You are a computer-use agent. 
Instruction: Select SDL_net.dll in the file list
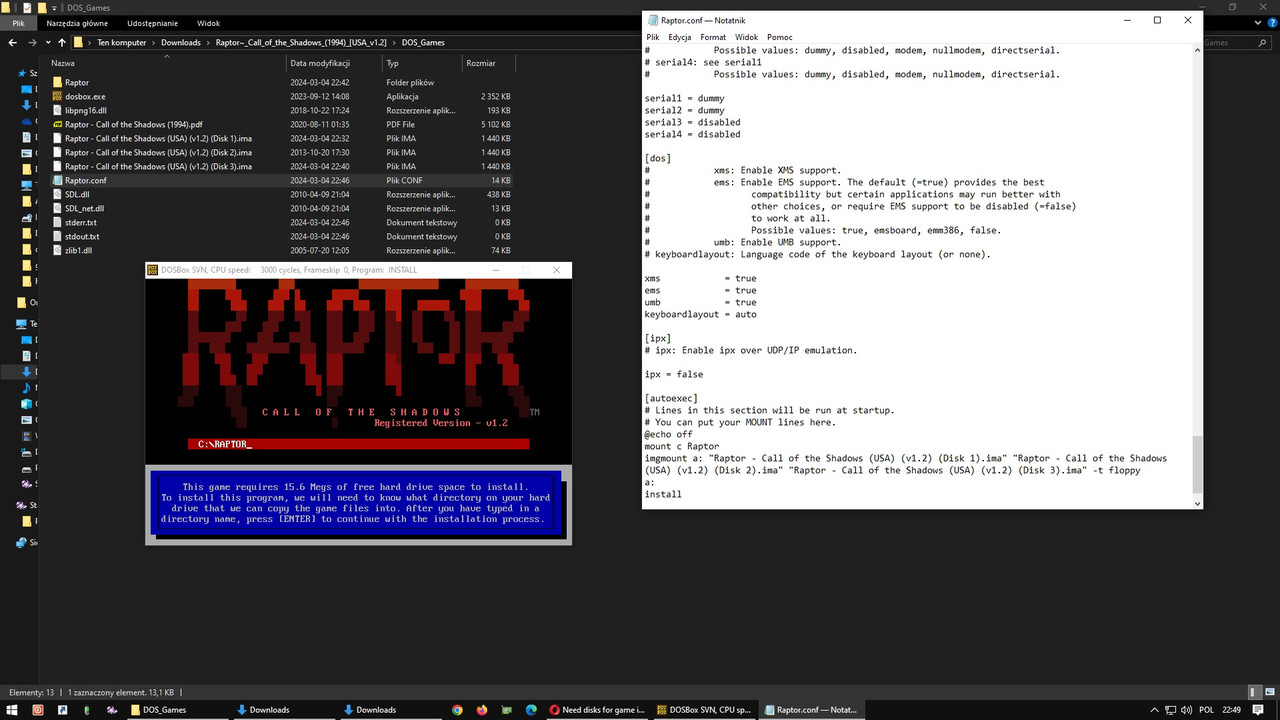84,209
